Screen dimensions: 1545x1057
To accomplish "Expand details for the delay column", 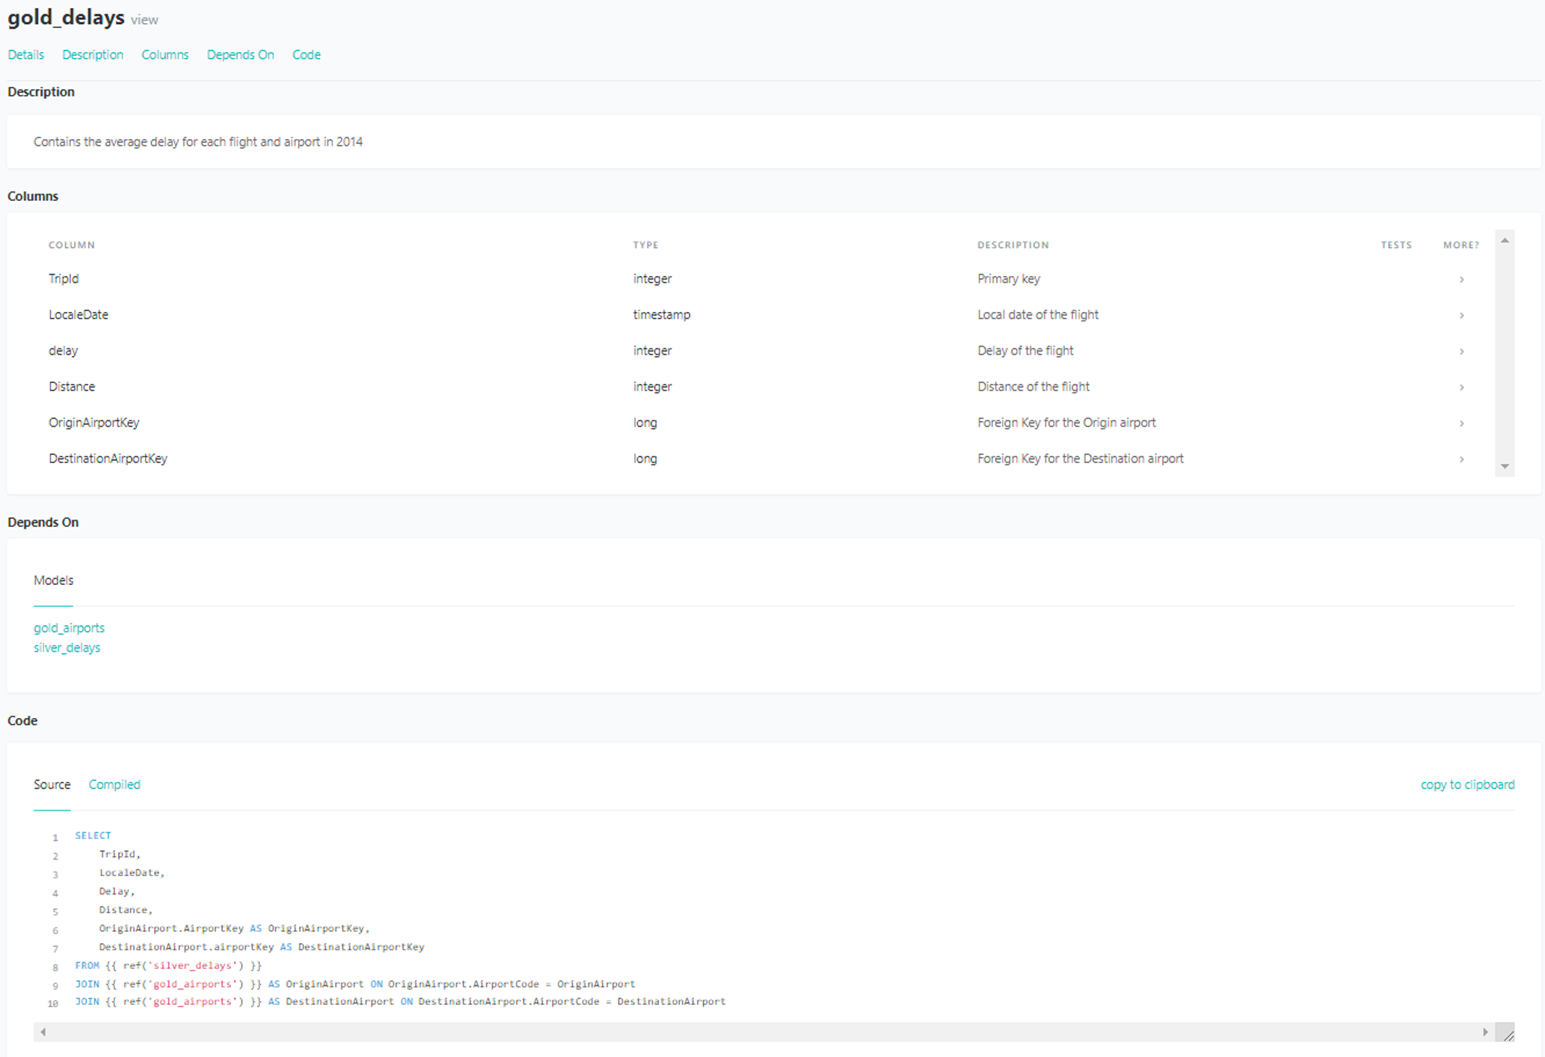I will pos(1461,351).
